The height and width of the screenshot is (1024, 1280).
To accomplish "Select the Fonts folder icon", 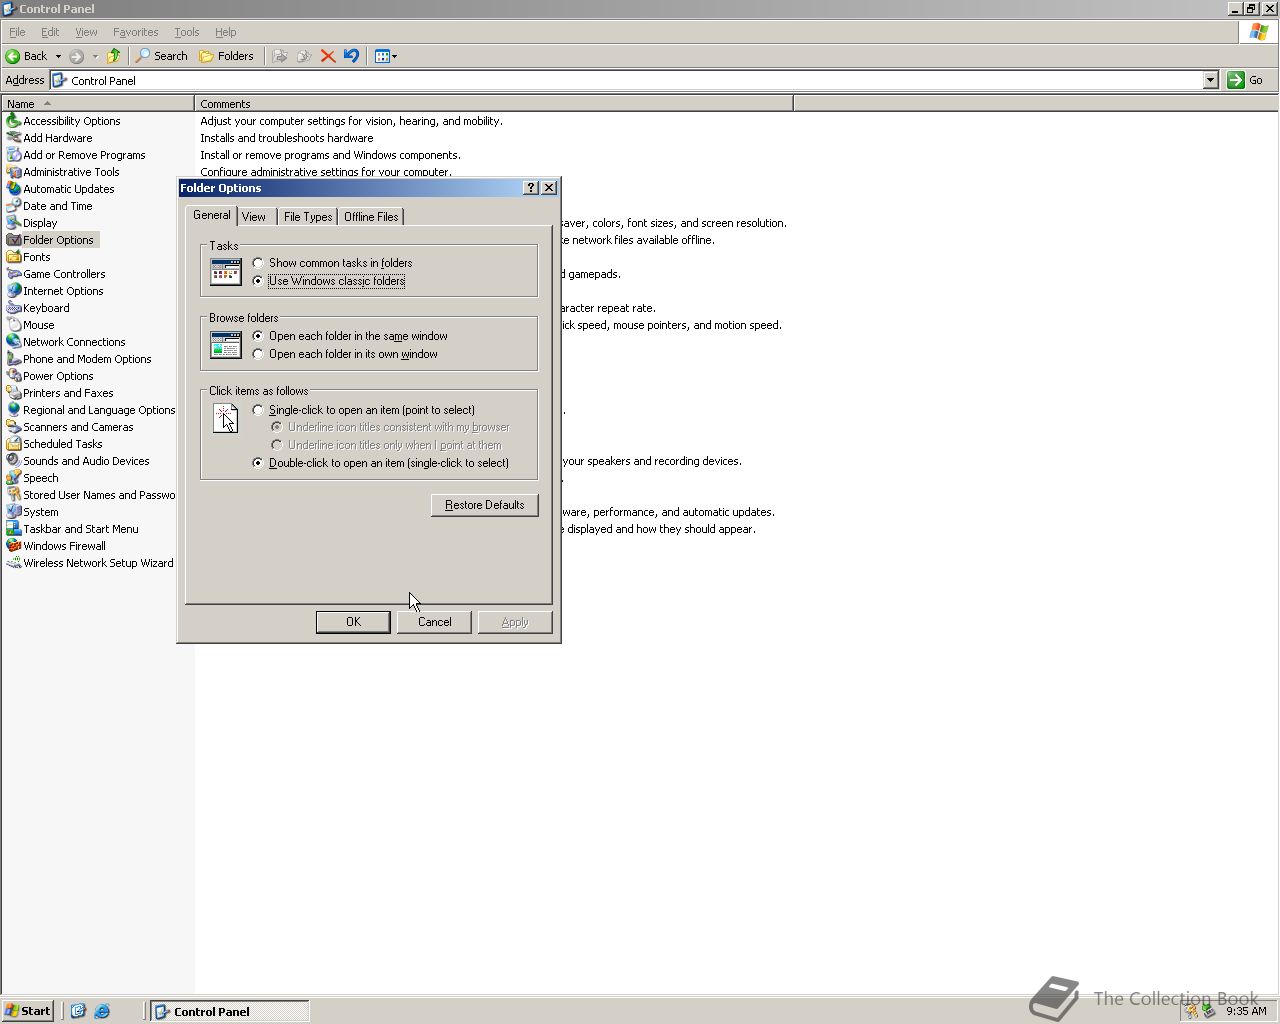I will 14,257.
